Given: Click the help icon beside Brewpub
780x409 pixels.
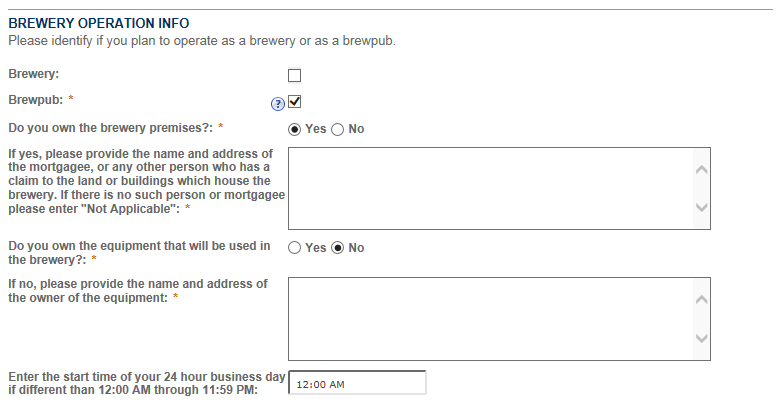Looking at the screenshot, I should [x=278, y=102].
